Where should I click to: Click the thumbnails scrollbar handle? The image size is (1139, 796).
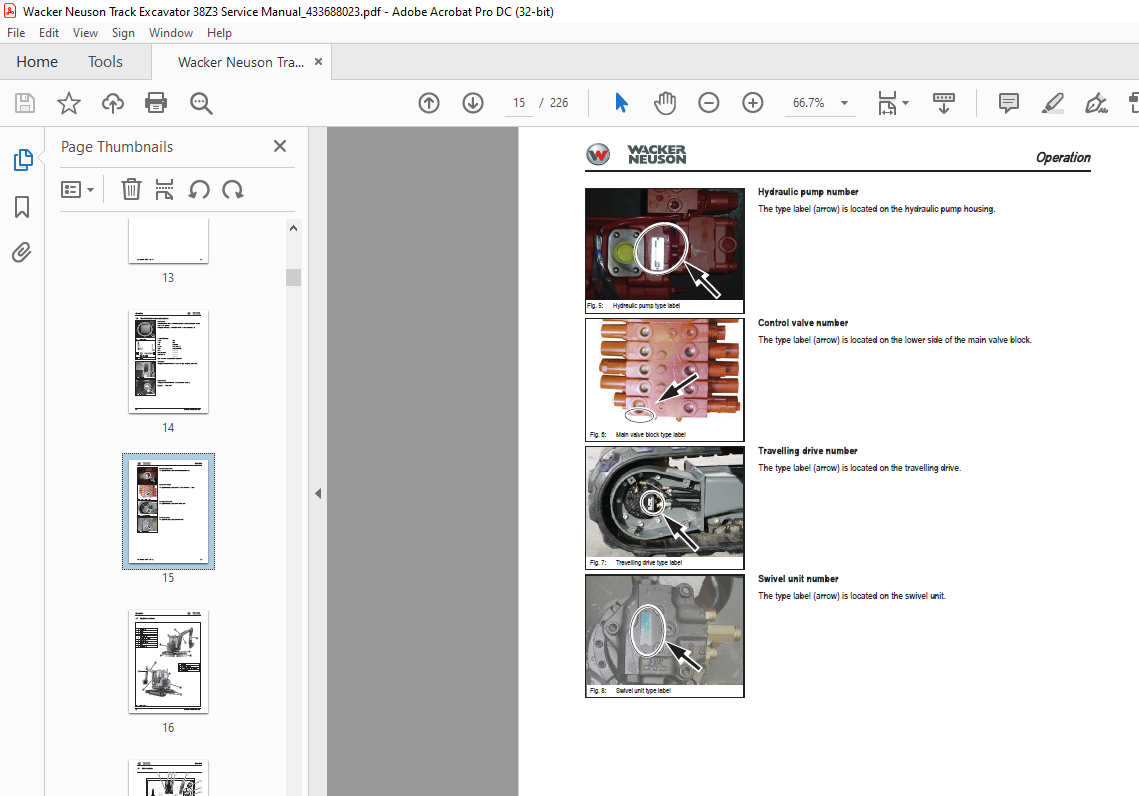click(x=293, y=277)
